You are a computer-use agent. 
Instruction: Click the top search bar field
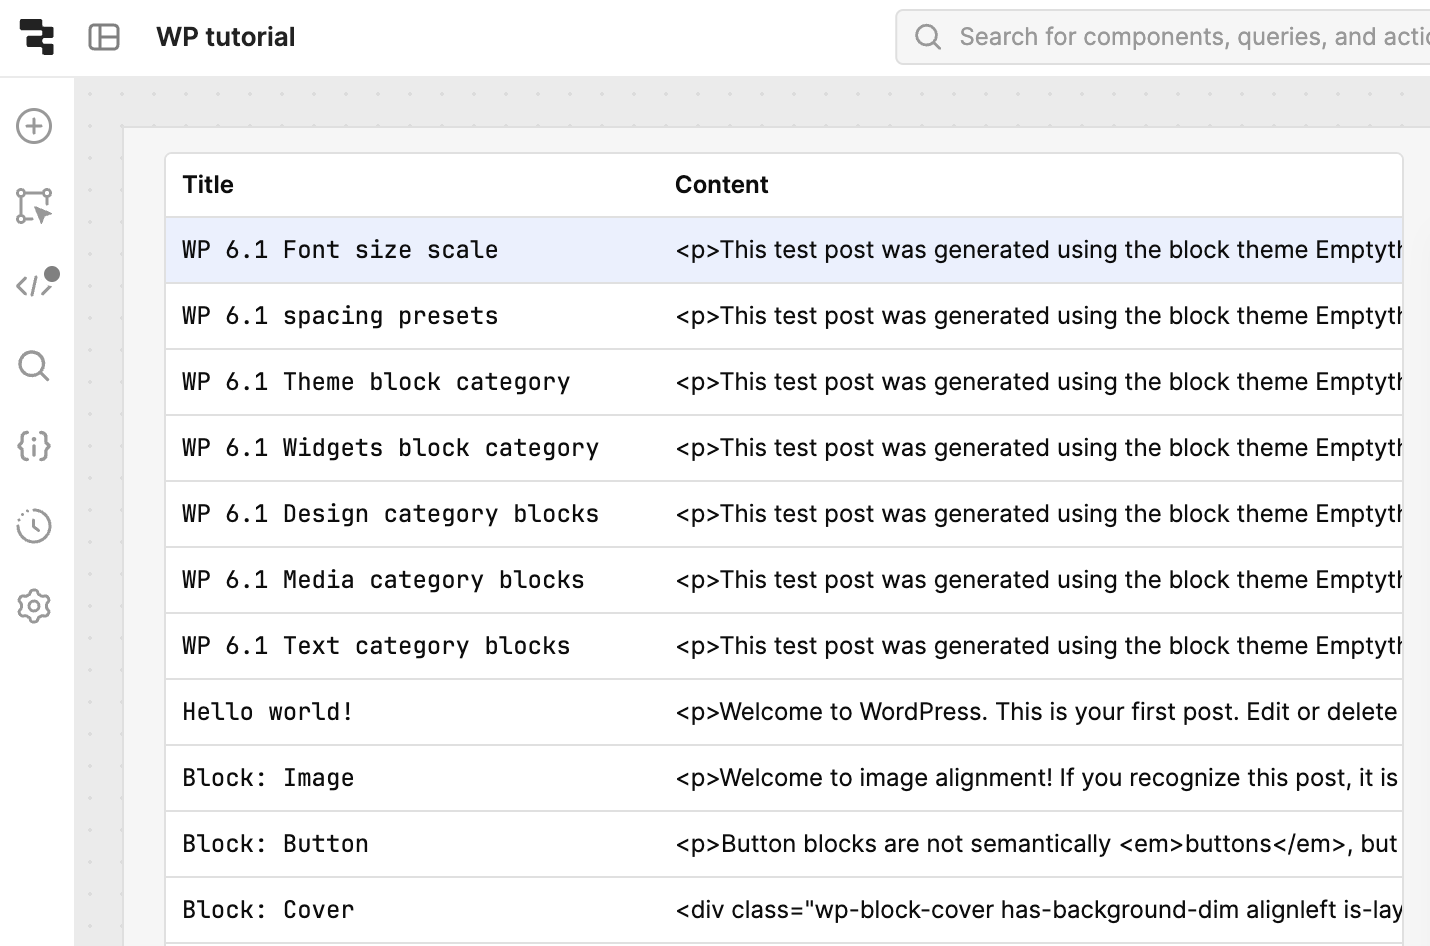(x=1180, y=37)
